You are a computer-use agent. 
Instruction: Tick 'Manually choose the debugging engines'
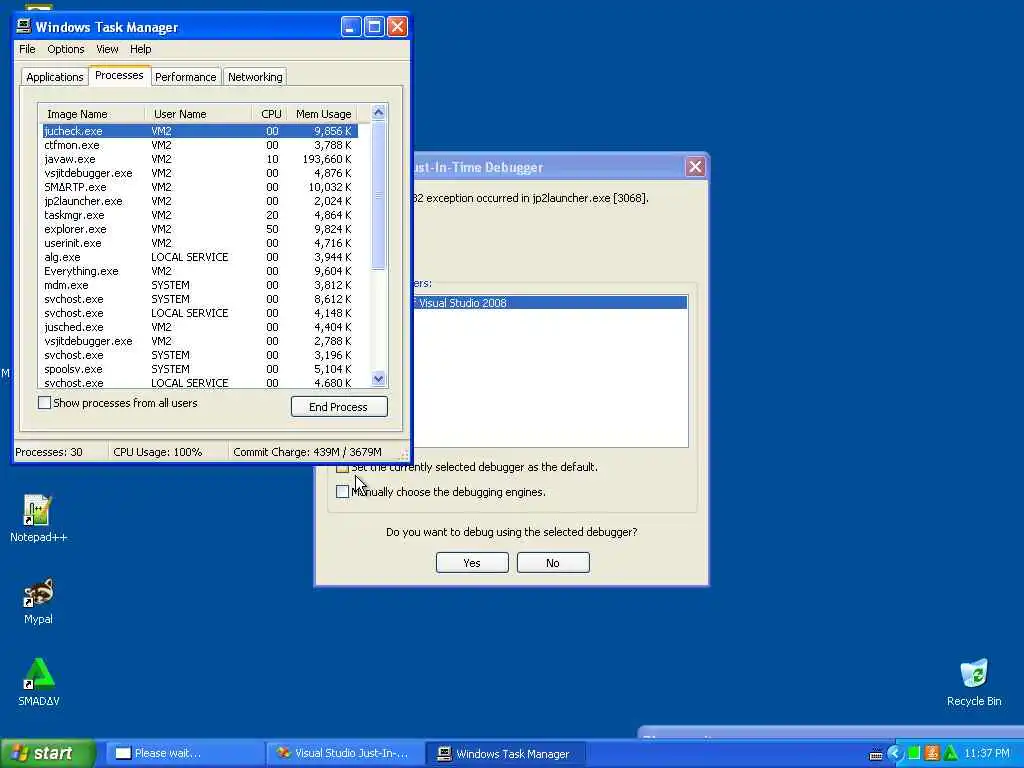342,491
